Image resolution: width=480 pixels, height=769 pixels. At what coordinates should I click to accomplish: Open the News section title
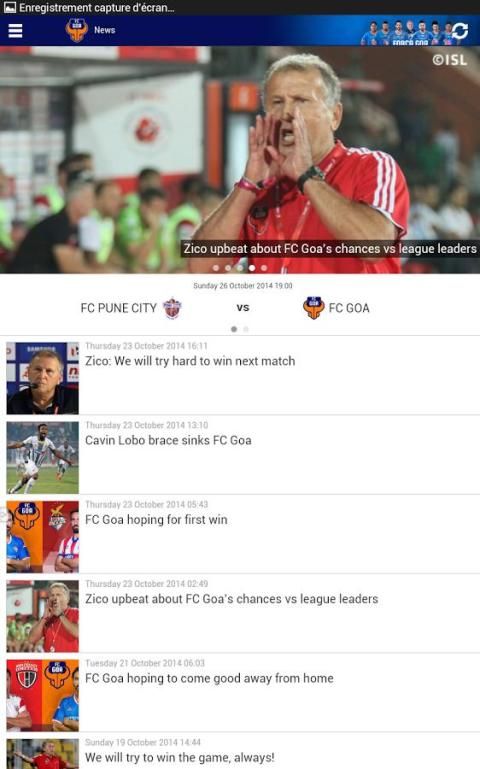point(104,30)
